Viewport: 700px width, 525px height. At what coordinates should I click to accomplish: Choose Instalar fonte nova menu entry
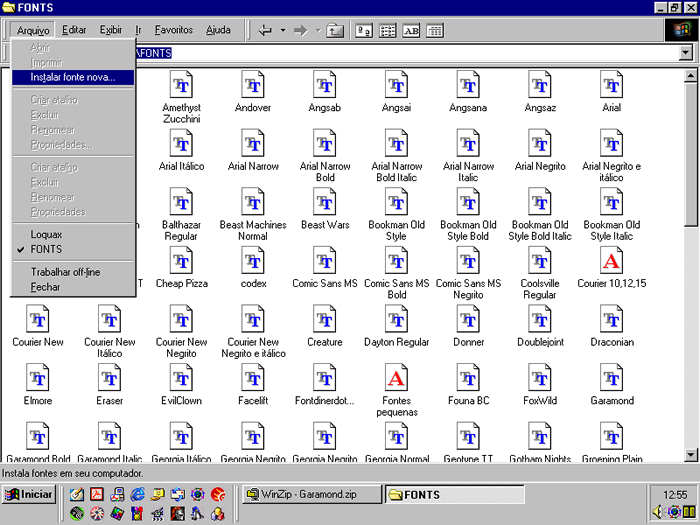point(73,77)
